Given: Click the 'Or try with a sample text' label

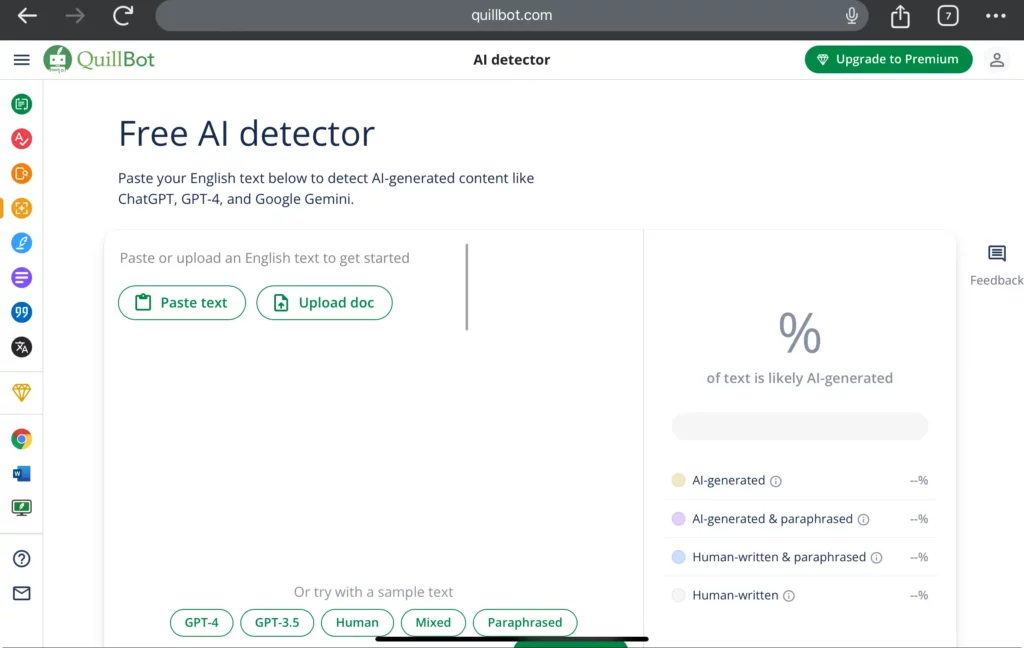Looking at the screenshot, I should (373, 592).
